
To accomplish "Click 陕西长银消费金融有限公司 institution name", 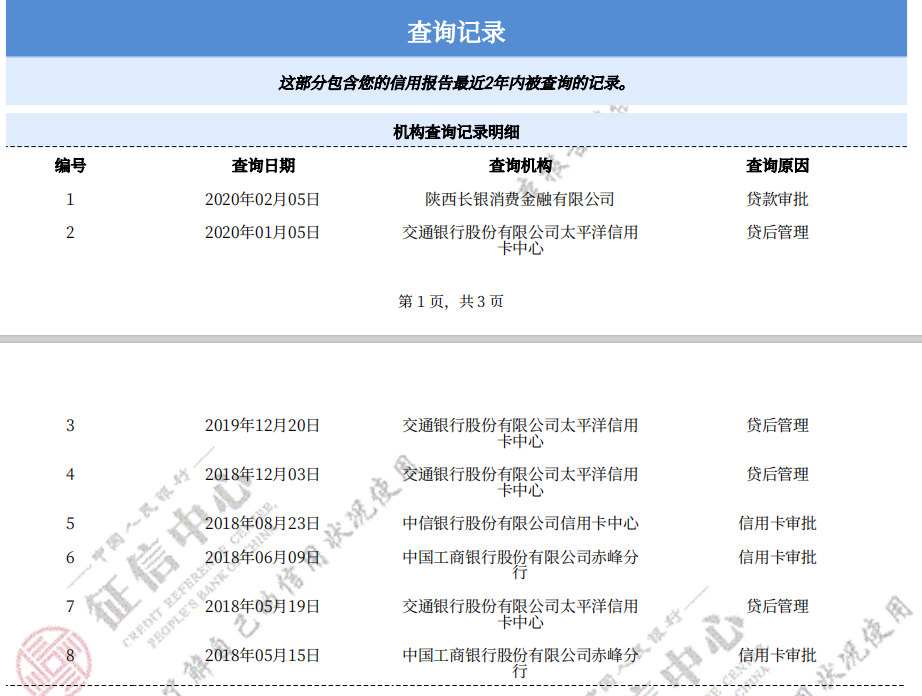I will 520,199.
